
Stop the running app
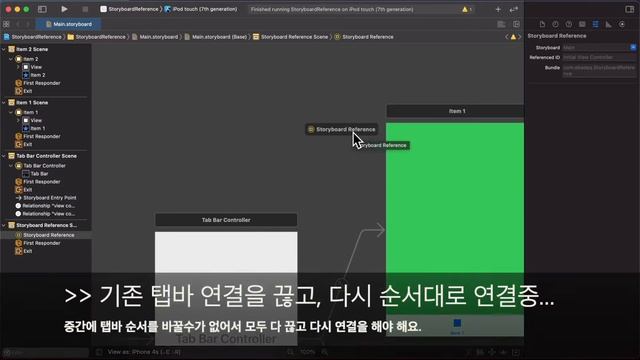[x=85, y=9]
